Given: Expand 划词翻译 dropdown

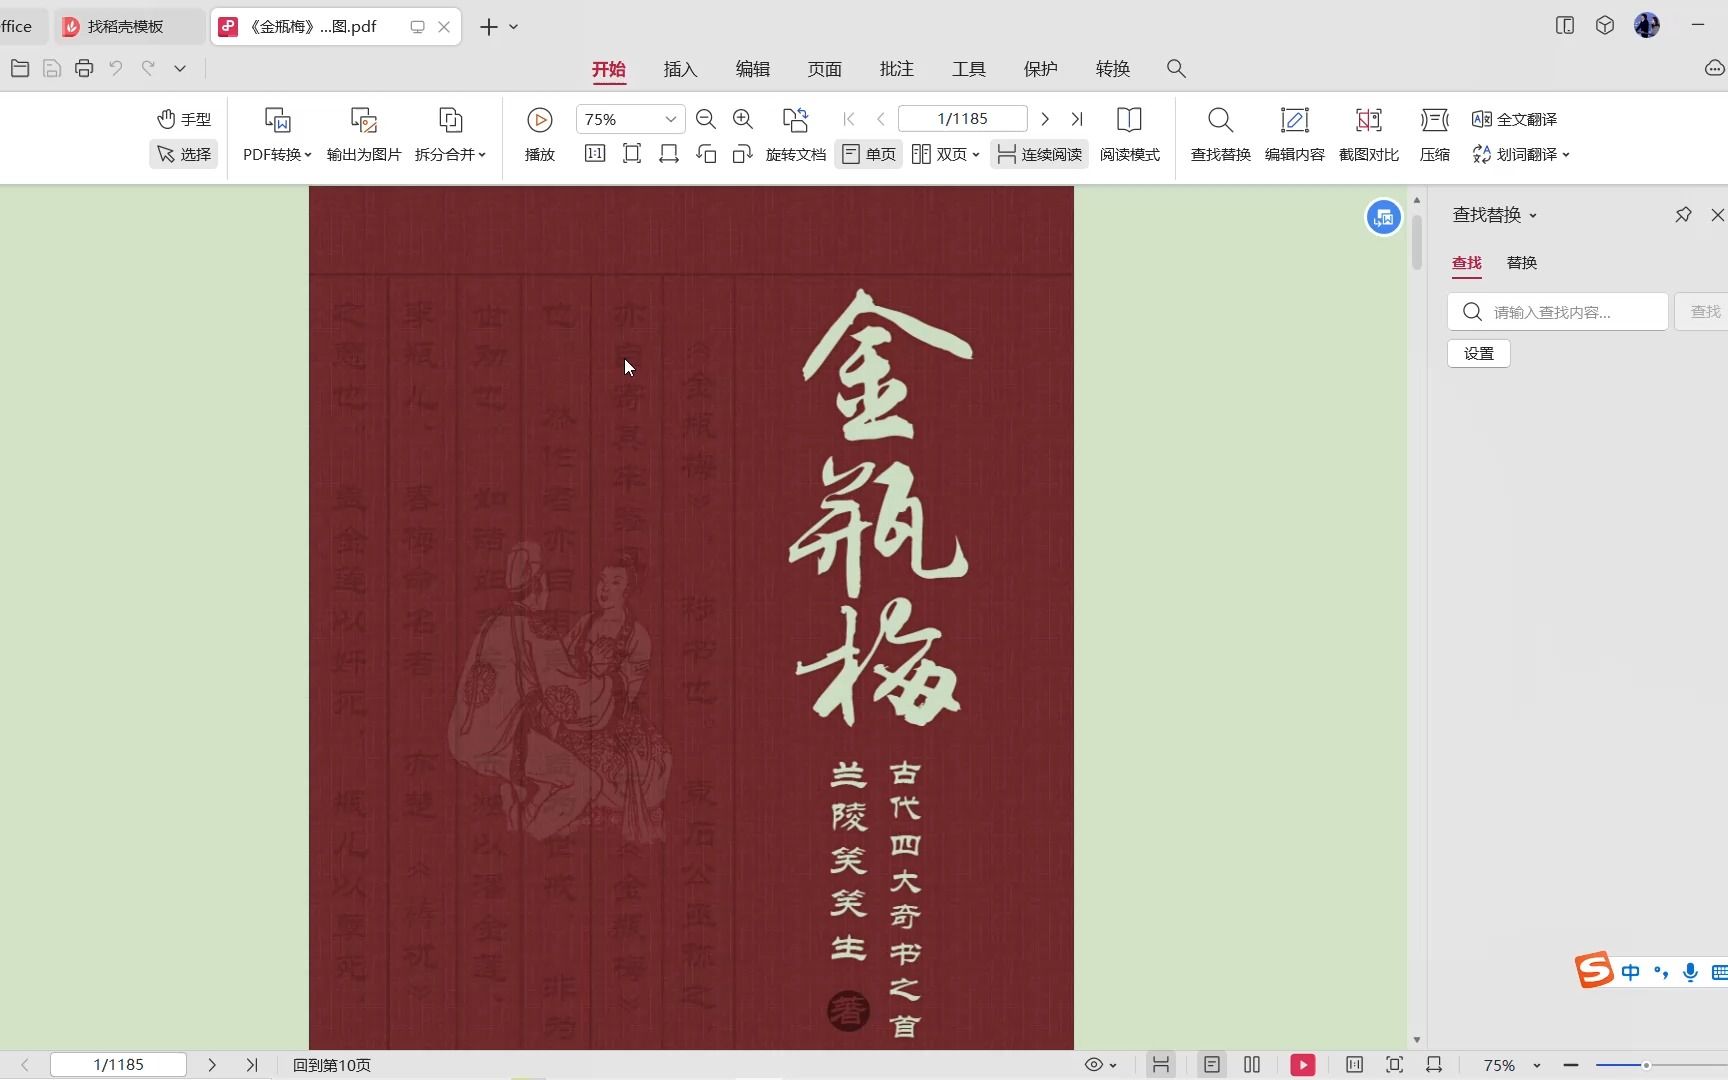Looking at the screenshot, I should [x=1520, y=154].
